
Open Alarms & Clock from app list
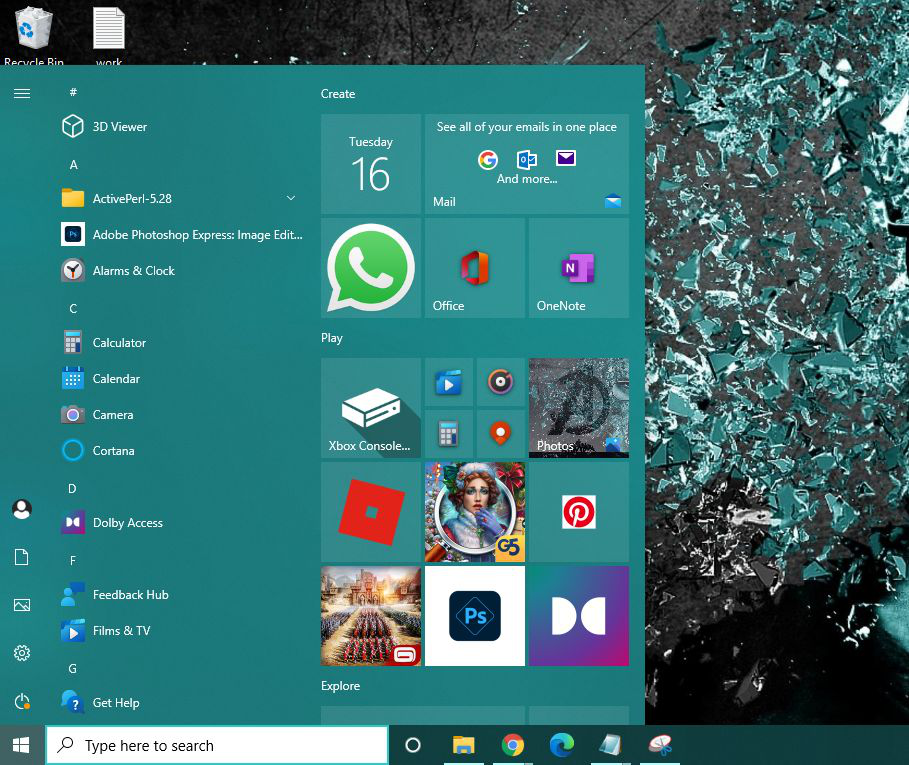point(133,271)
